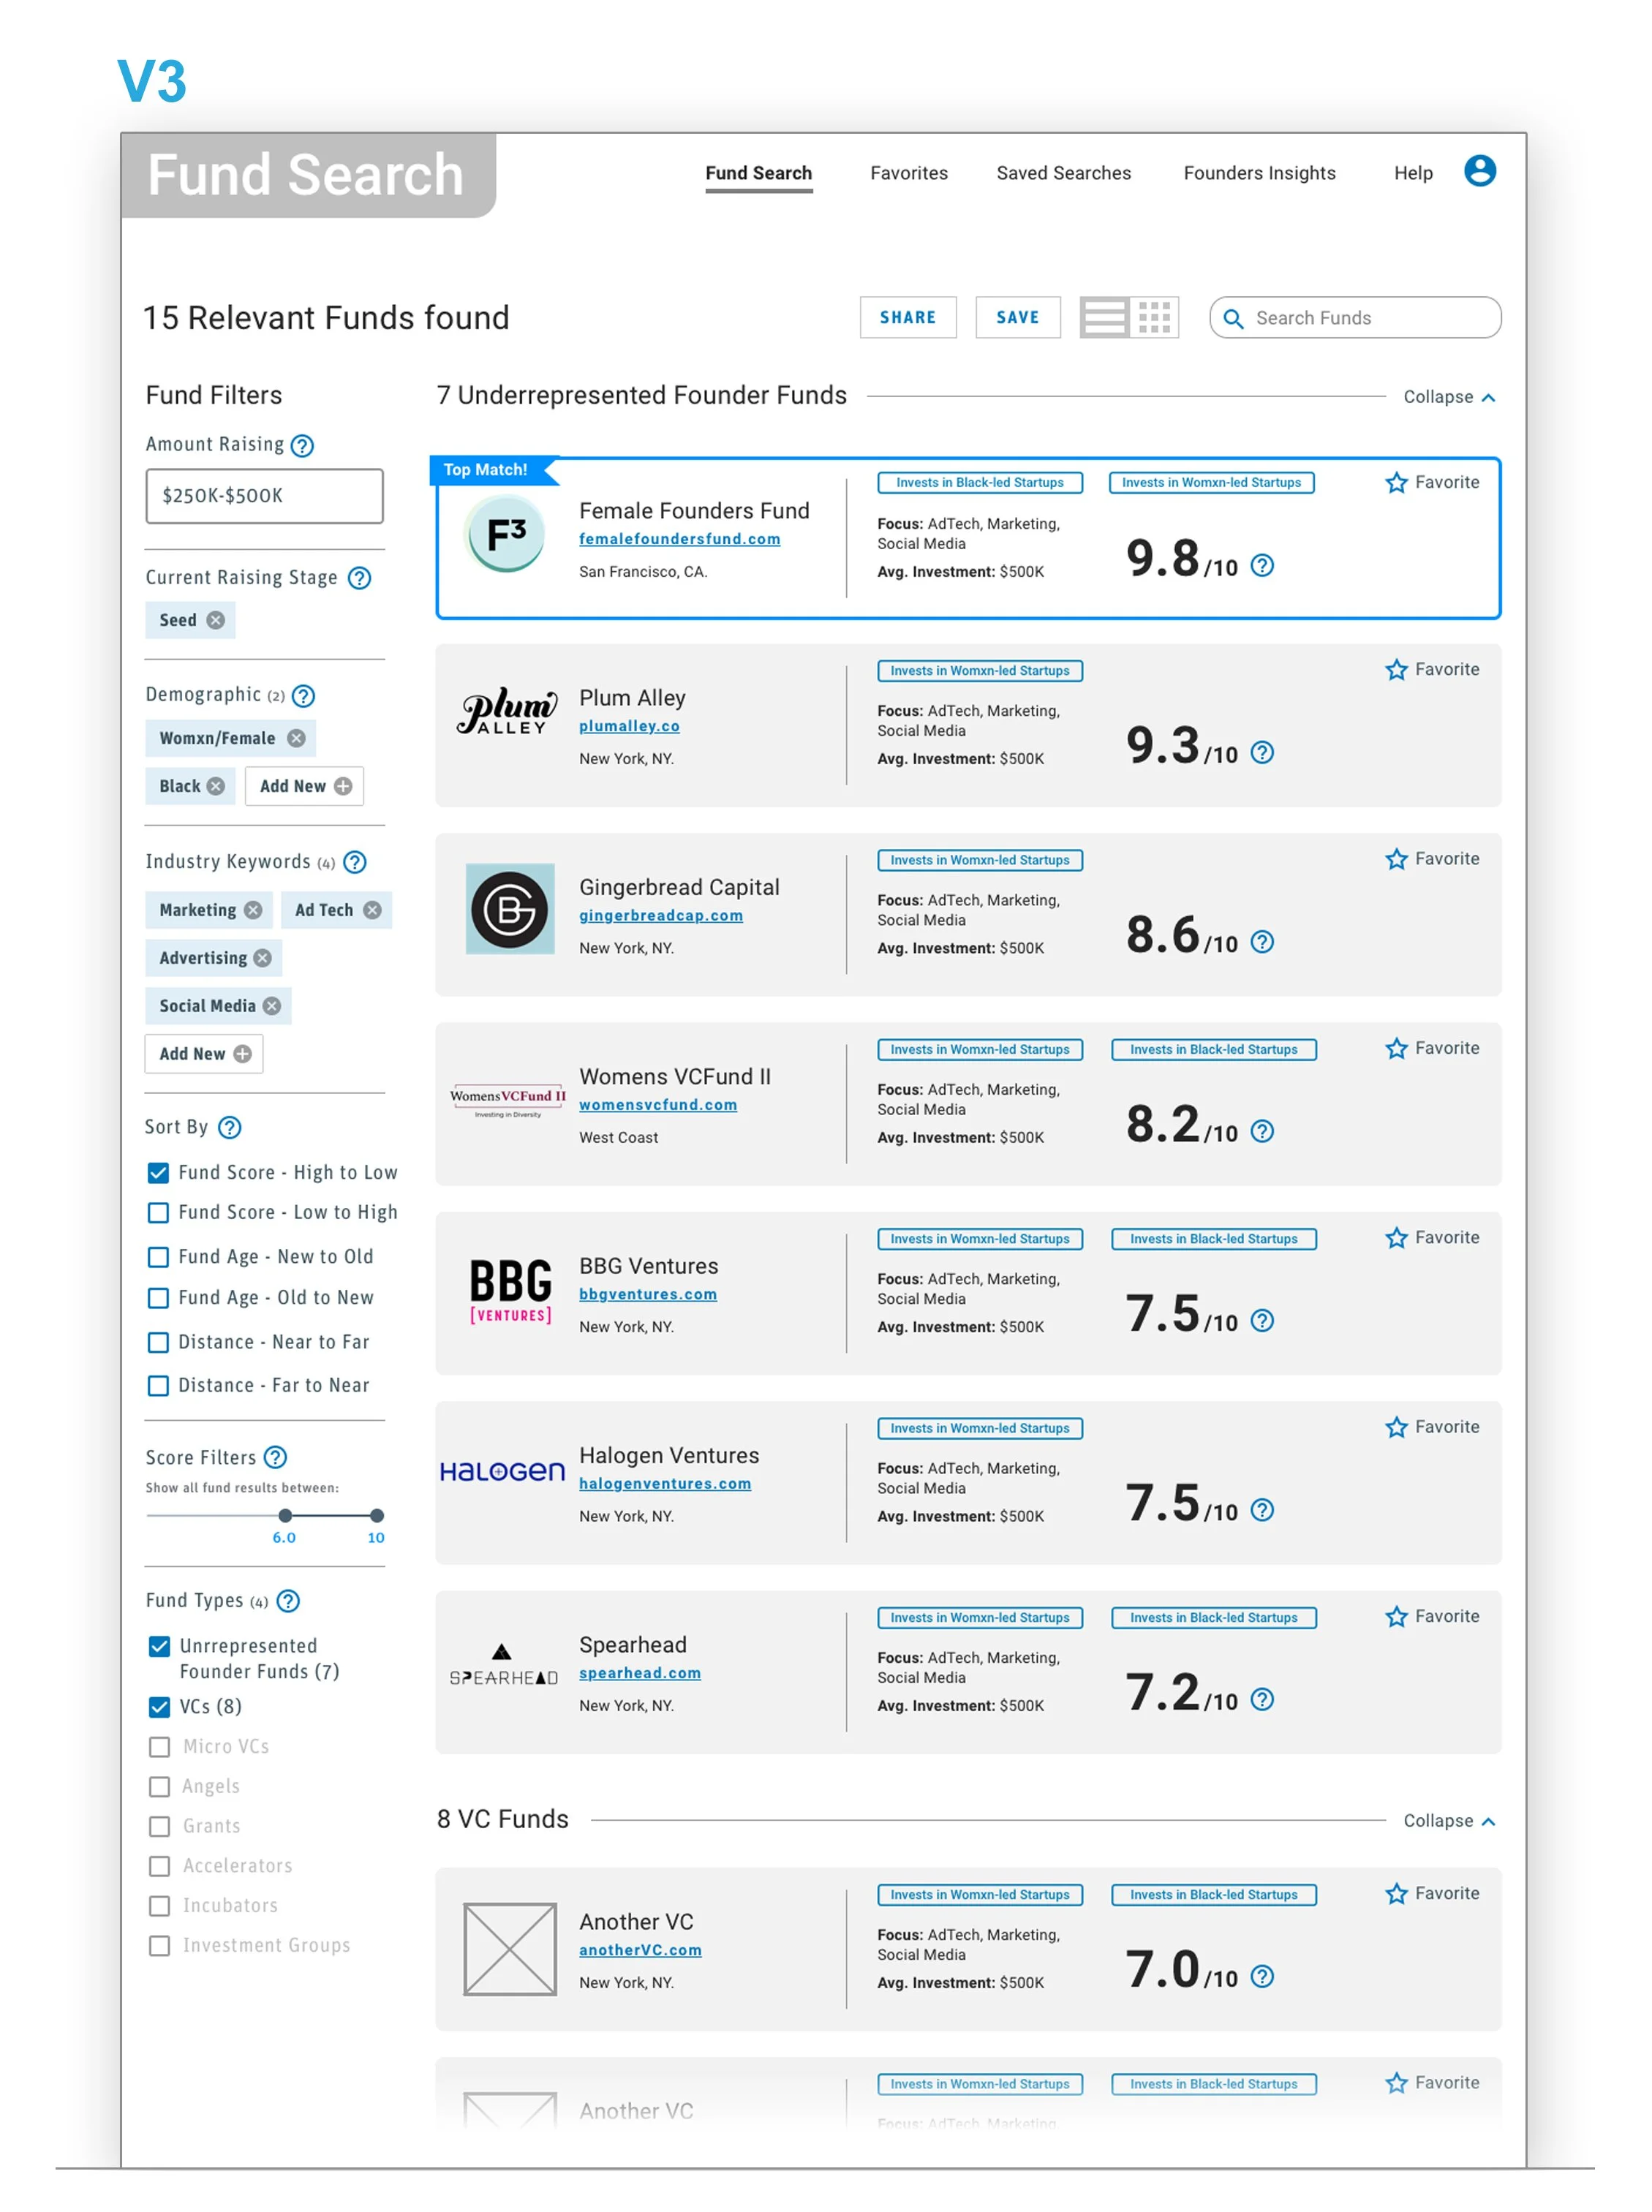Switch to list view layout icon
Viewport: 1652px width, 2212px height.
point(1104,318)
